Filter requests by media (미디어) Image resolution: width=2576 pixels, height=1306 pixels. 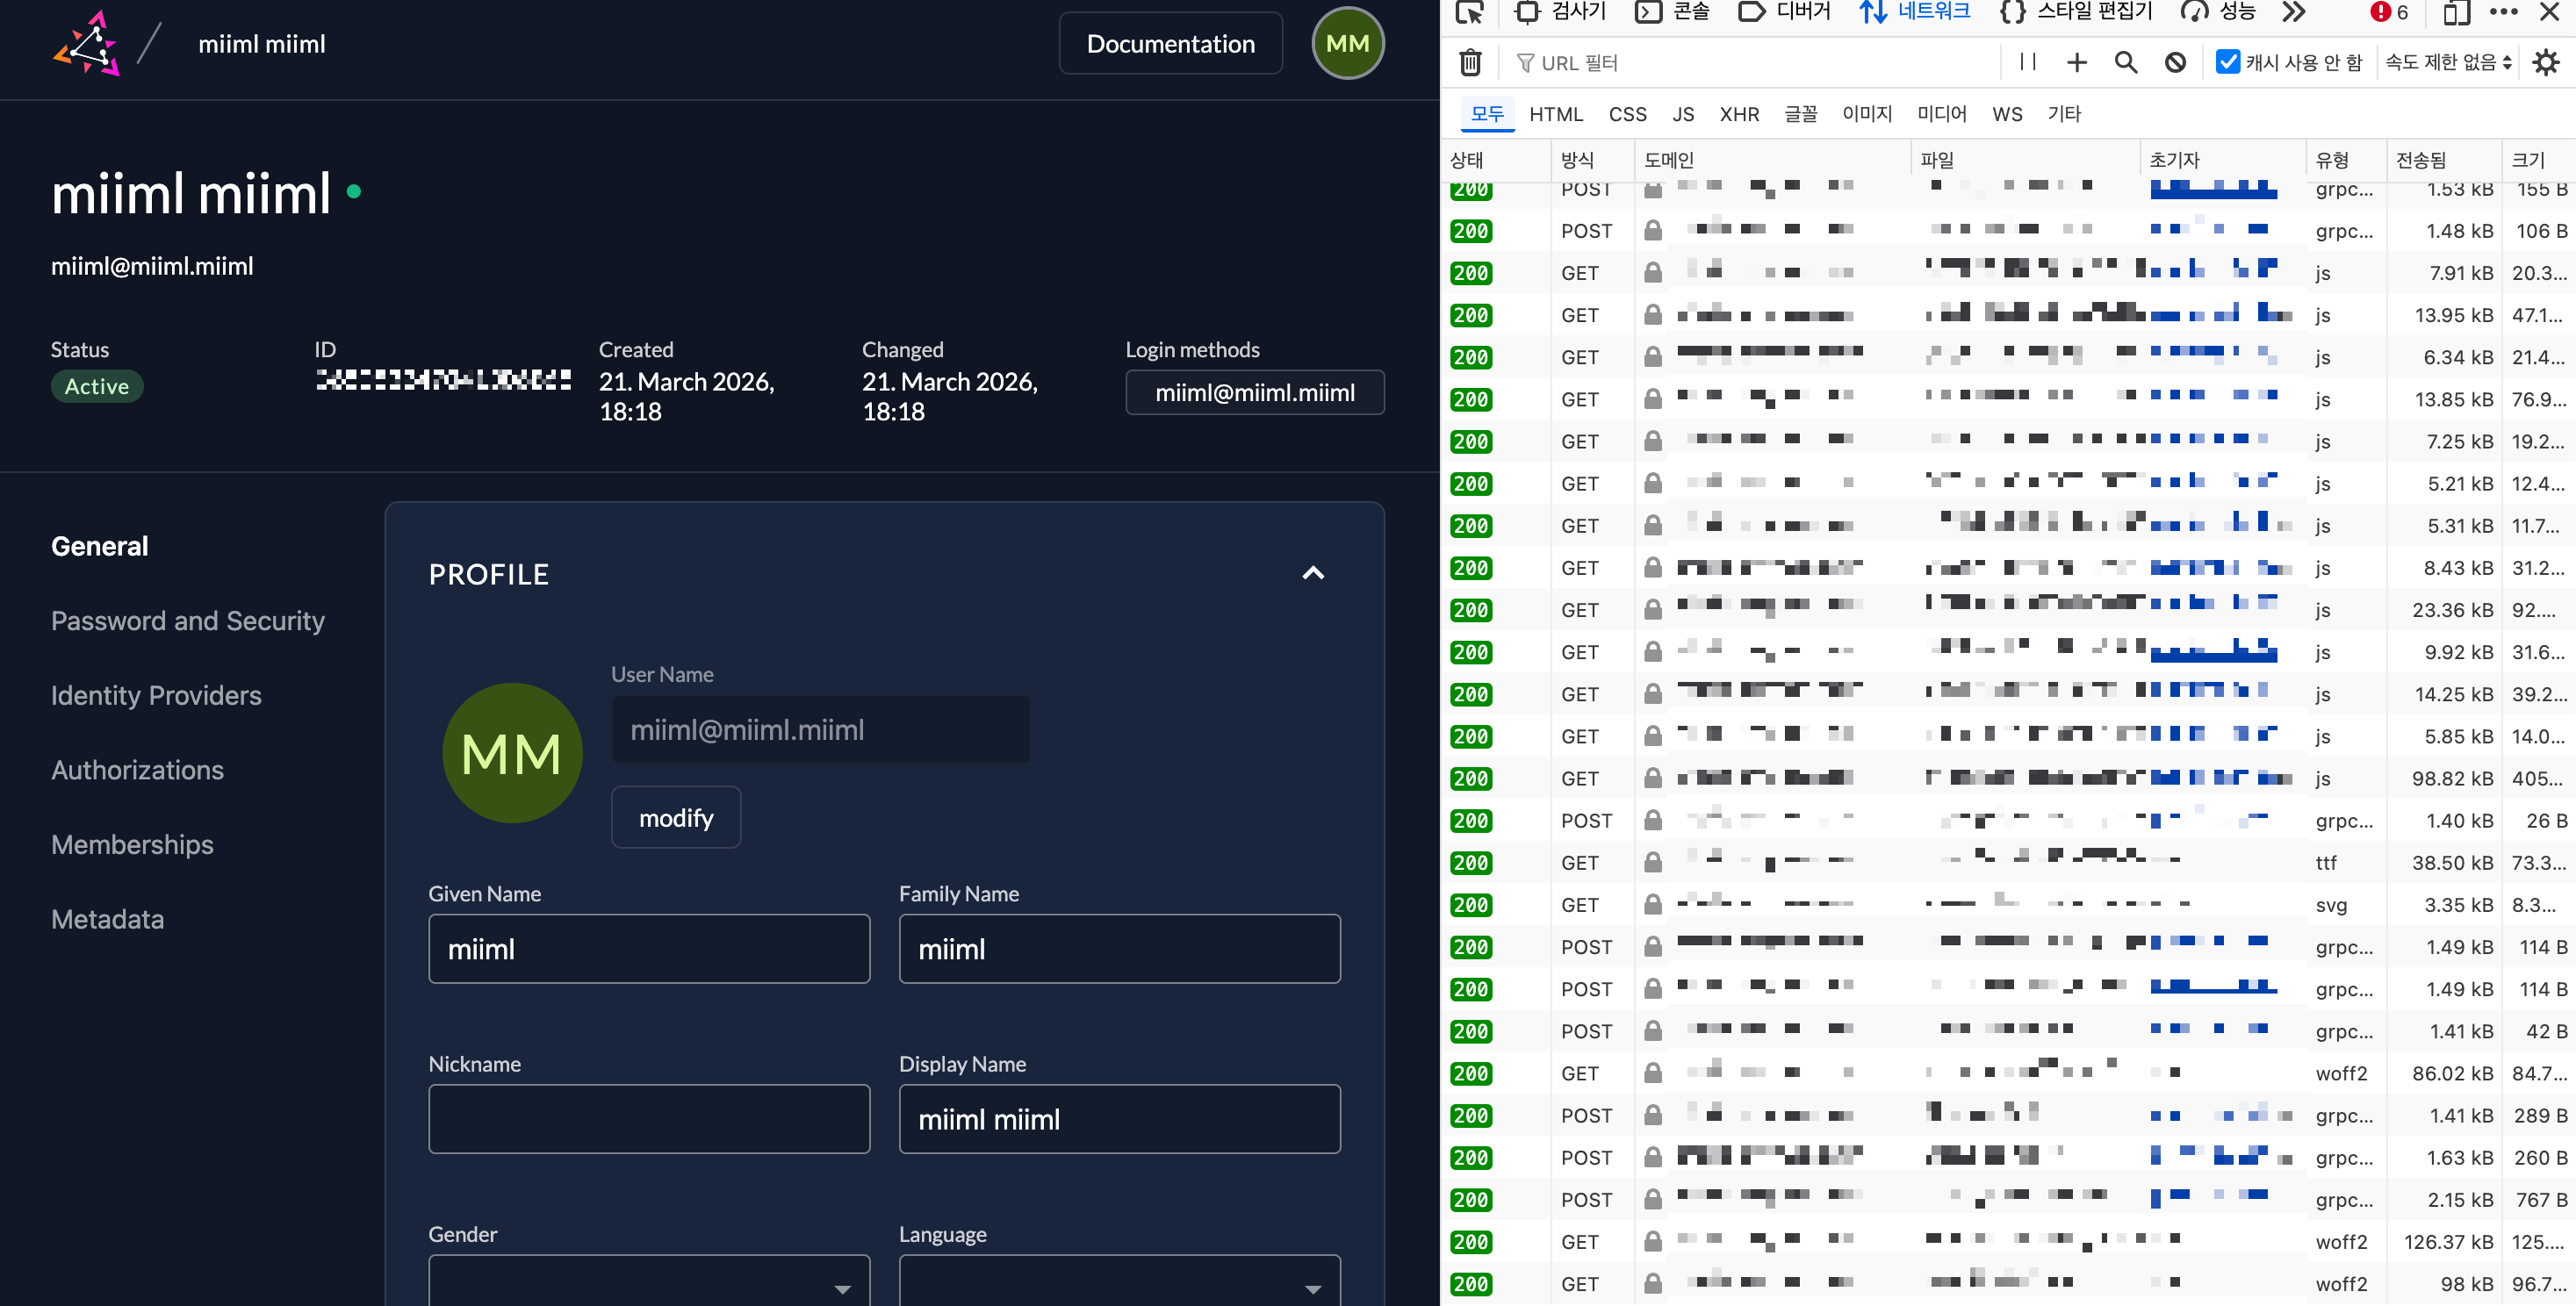click(1941, 114)
